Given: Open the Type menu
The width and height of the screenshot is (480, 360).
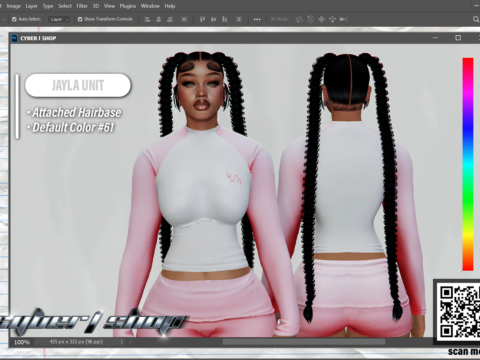Looking at the screenshot, I should 48,6.
